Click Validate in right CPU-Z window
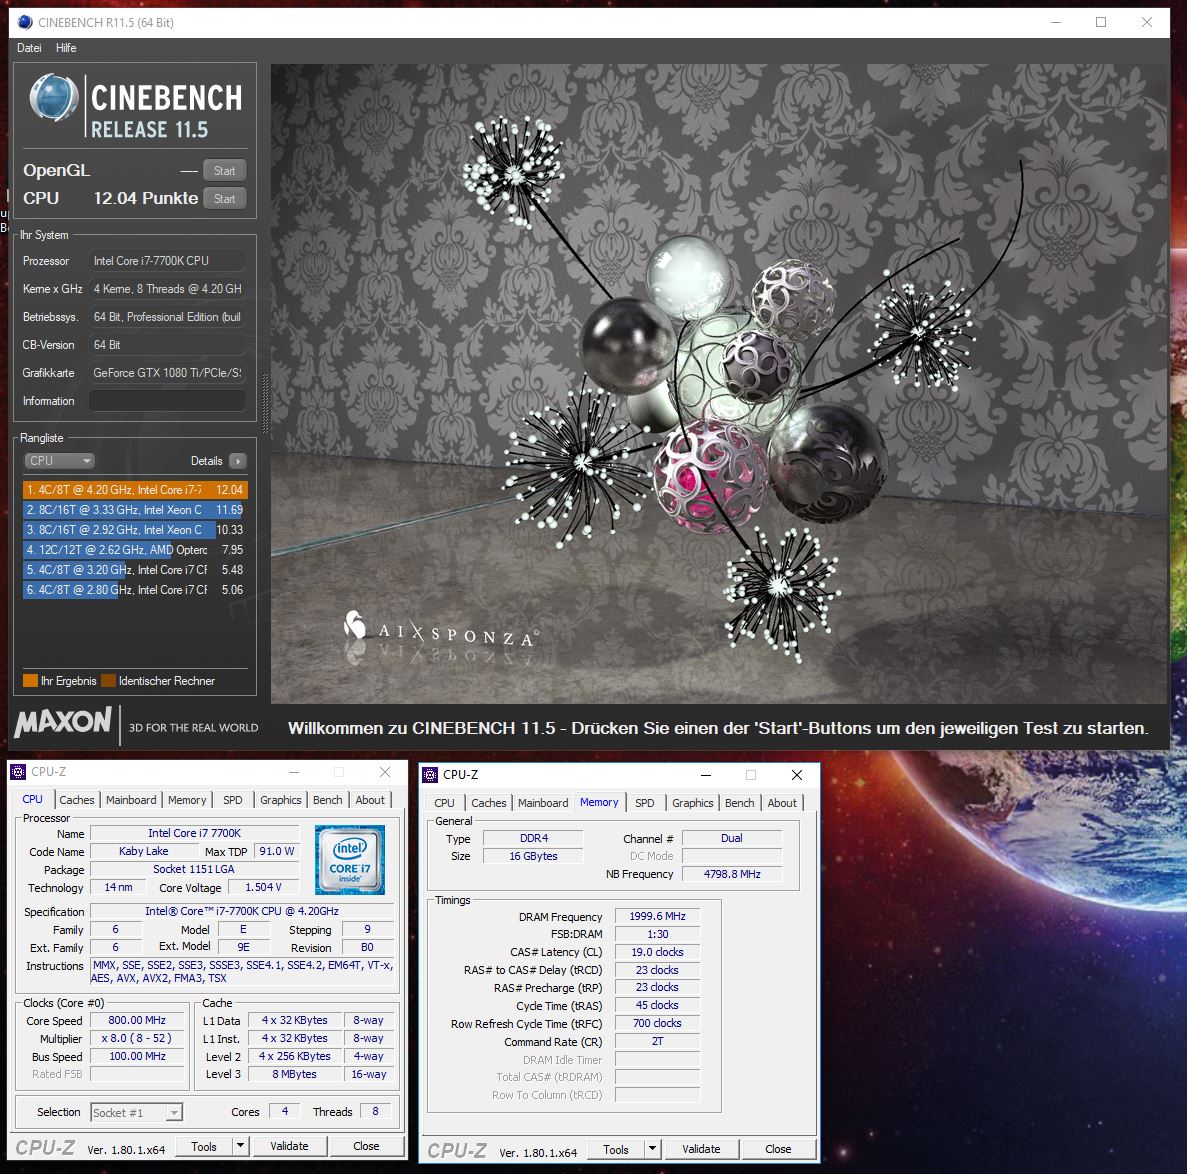1187x1174 pixels. point(701,1149)
